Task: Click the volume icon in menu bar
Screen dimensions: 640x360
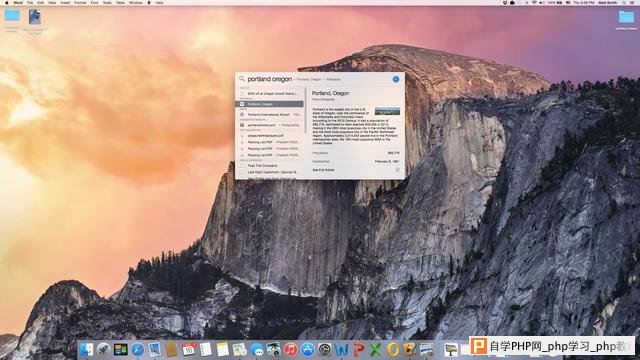Action: tap(542, 2)
